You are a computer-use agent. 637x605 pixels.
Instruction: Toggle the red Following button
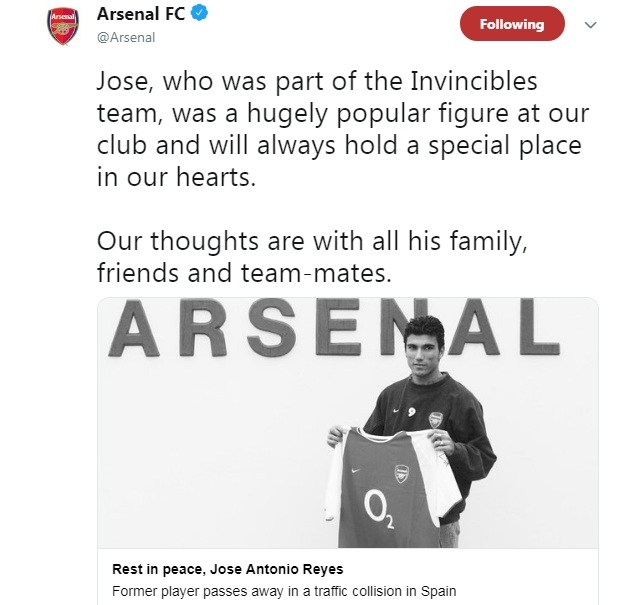point(512,24)
